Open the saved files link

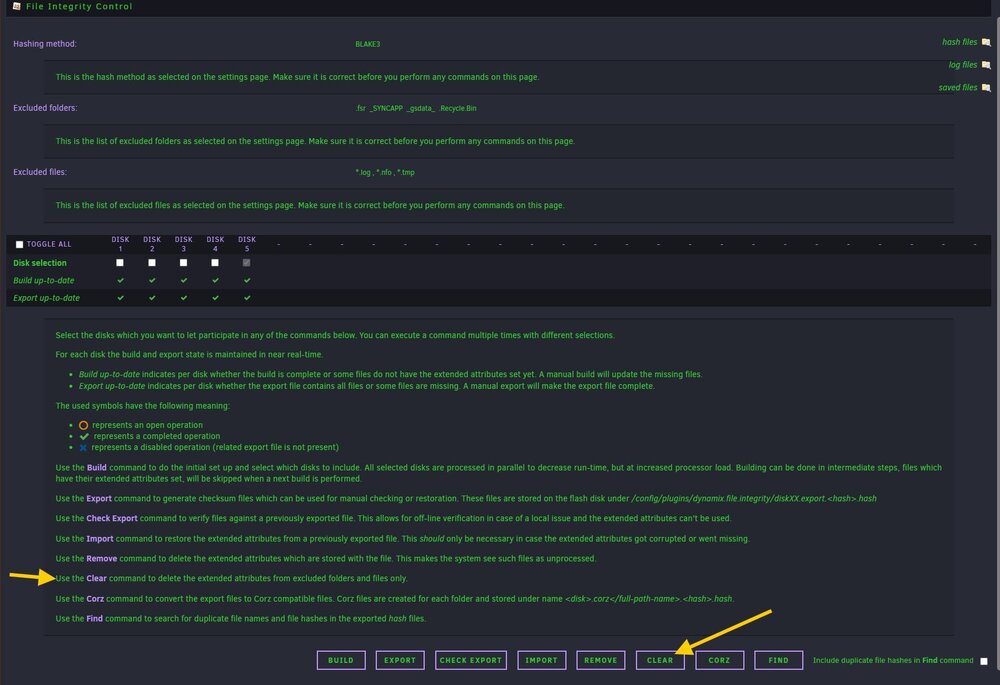pos(957,88)
